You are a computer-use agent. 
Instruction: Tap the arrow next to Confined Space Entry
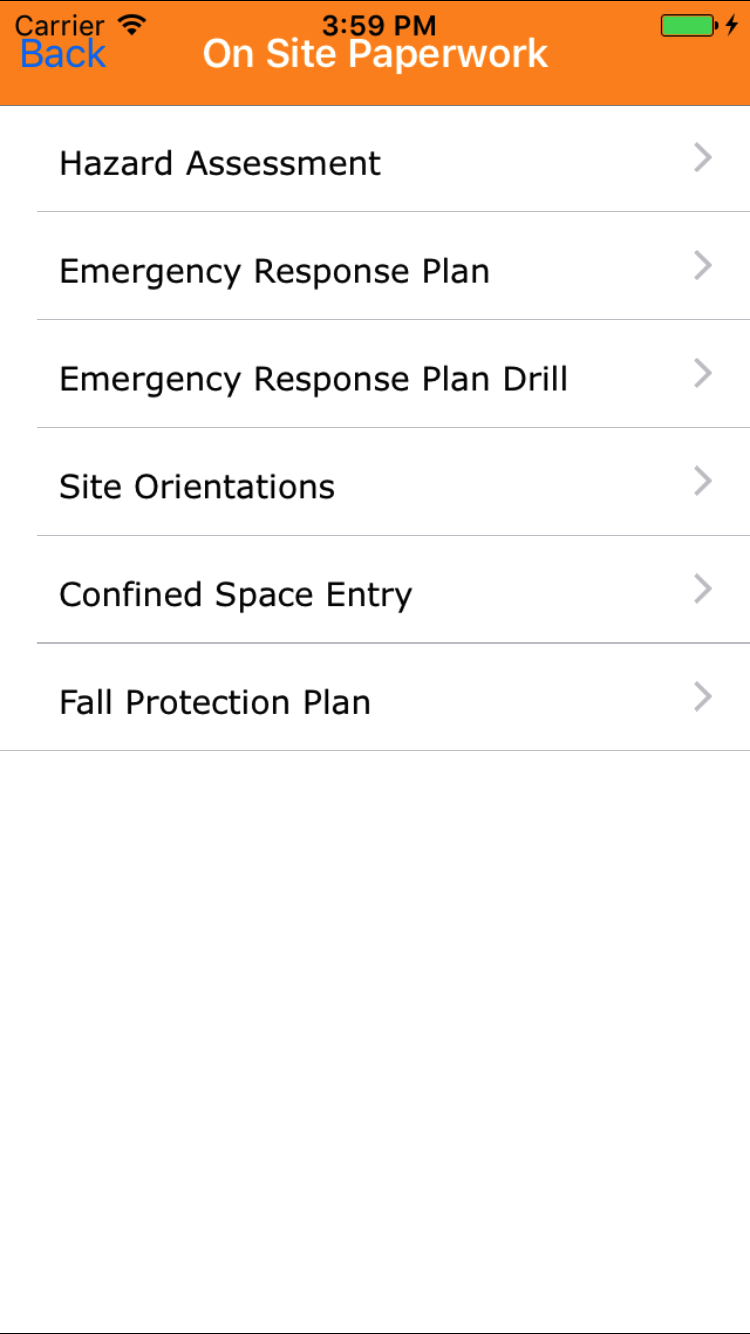(703, 590)
